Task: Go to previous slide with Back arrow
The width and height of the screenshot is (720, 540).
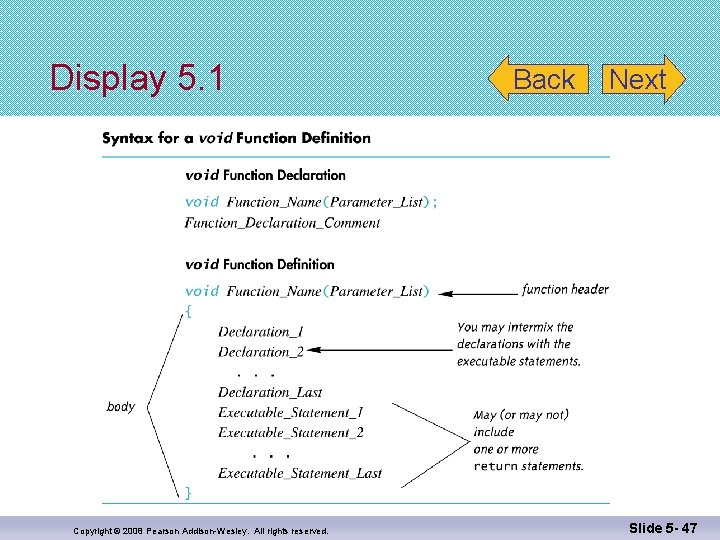Action: [x=539, y=79]
